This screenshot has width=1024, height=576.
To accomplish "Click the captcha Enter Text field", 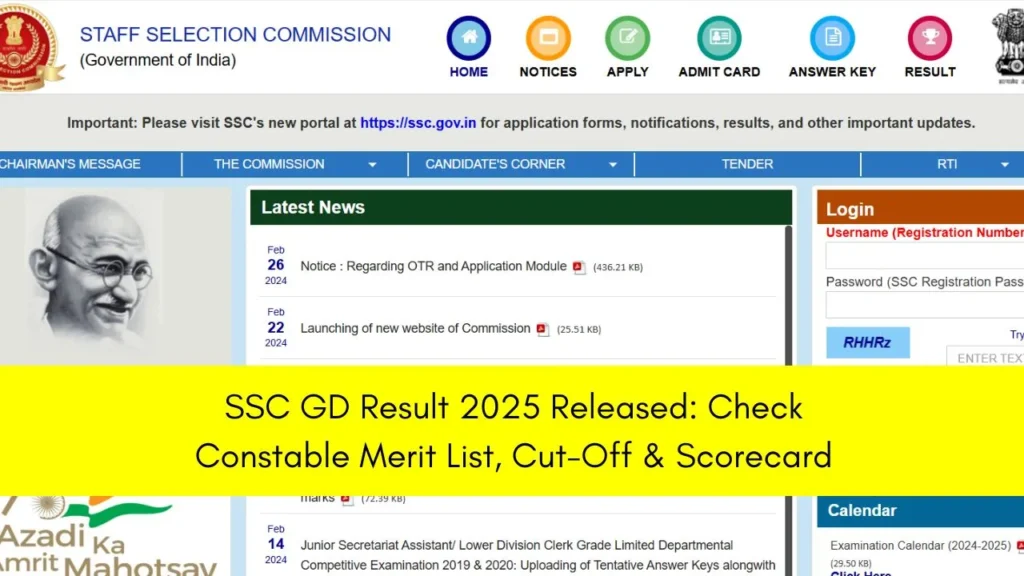I will pyautogui.click(x=985, y=357).
